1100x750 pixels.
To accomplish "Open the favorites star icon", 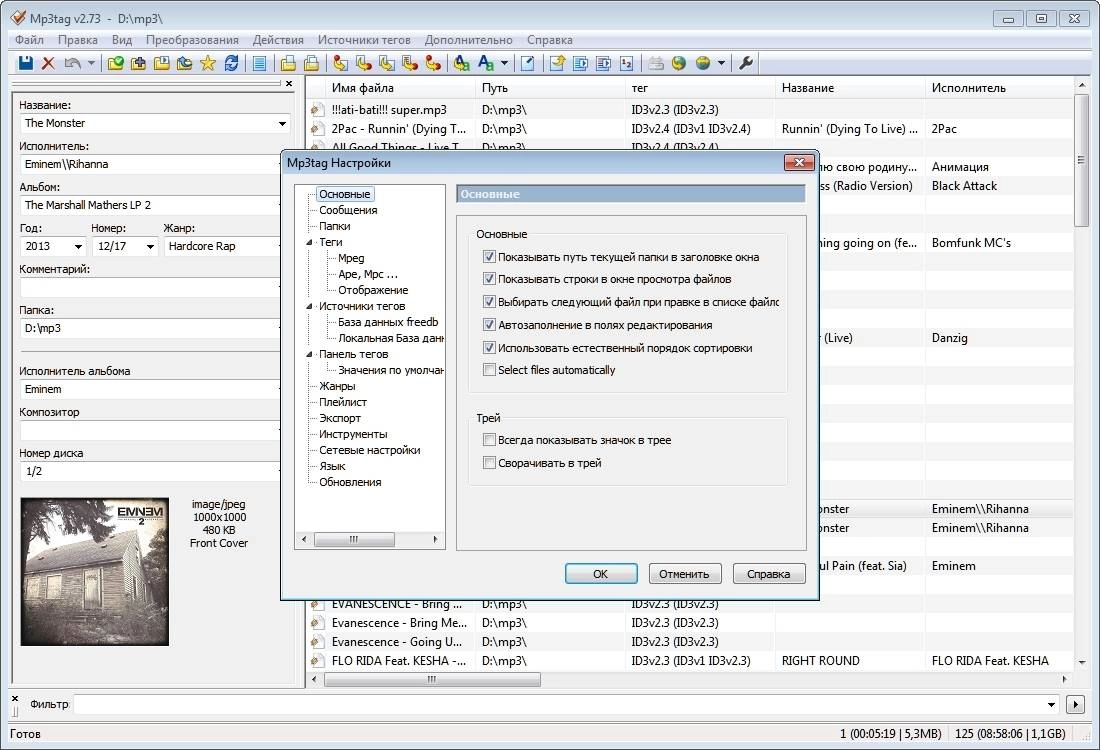I will pos(208,63).
